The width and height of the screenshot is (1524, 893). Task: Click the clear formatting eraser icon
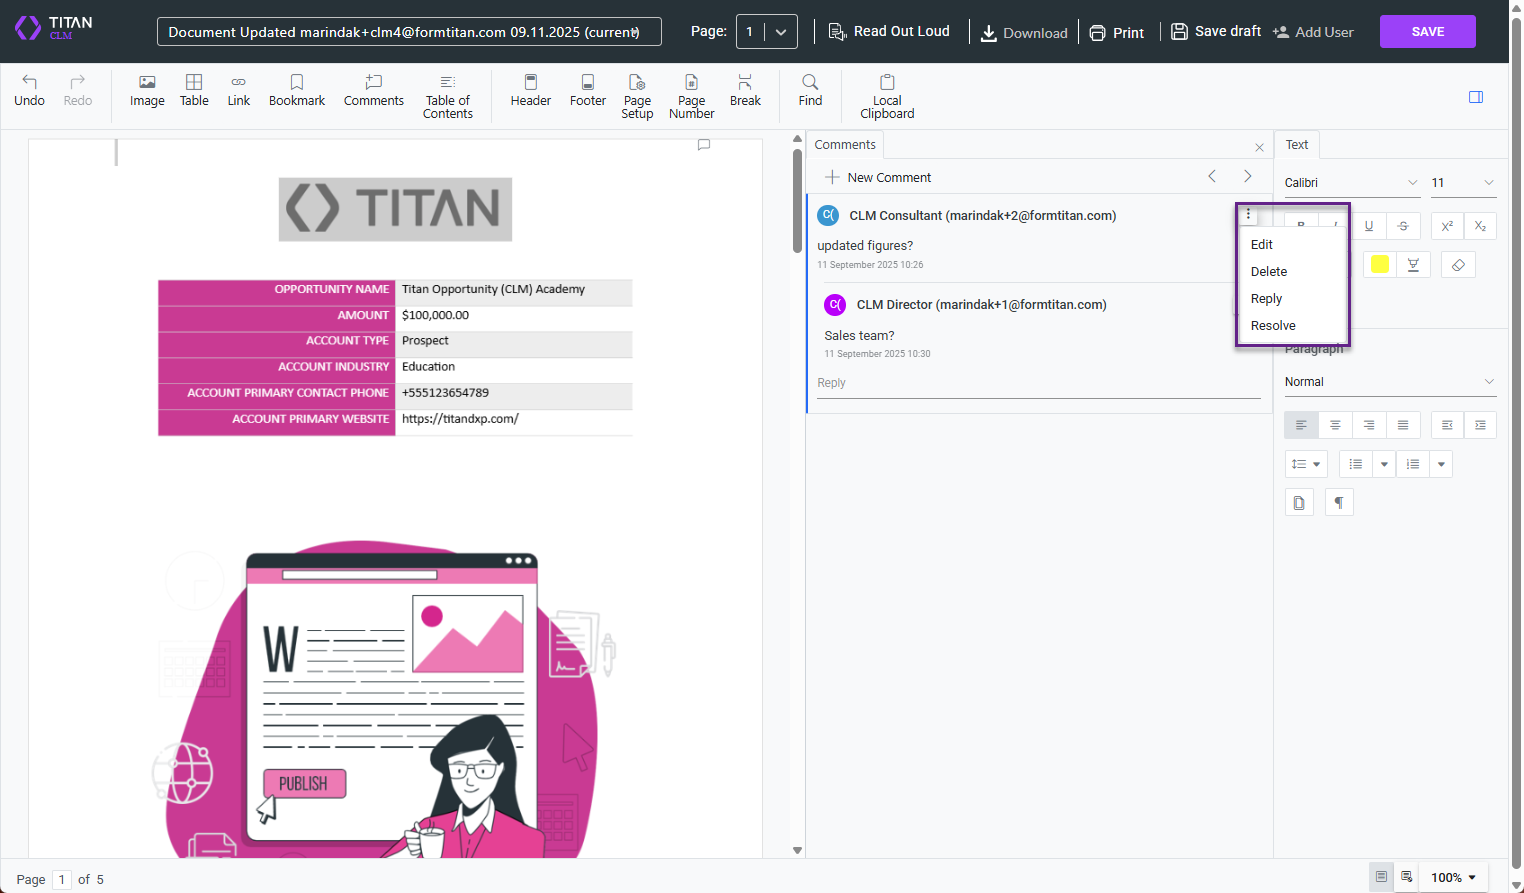click(1458, 265)
